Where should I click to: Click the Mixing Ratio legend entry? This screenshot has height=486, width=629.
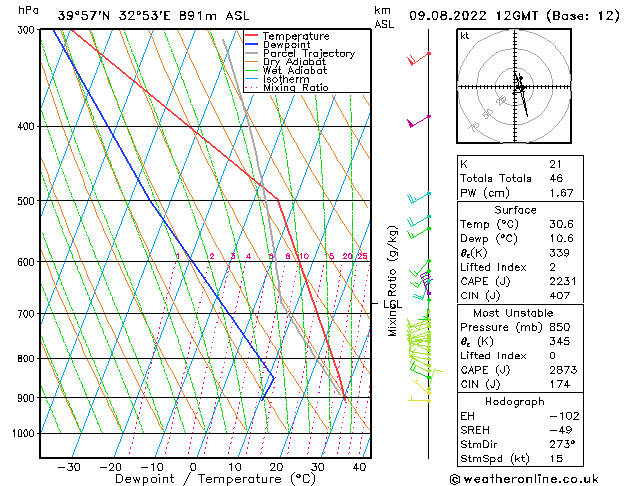287,87
